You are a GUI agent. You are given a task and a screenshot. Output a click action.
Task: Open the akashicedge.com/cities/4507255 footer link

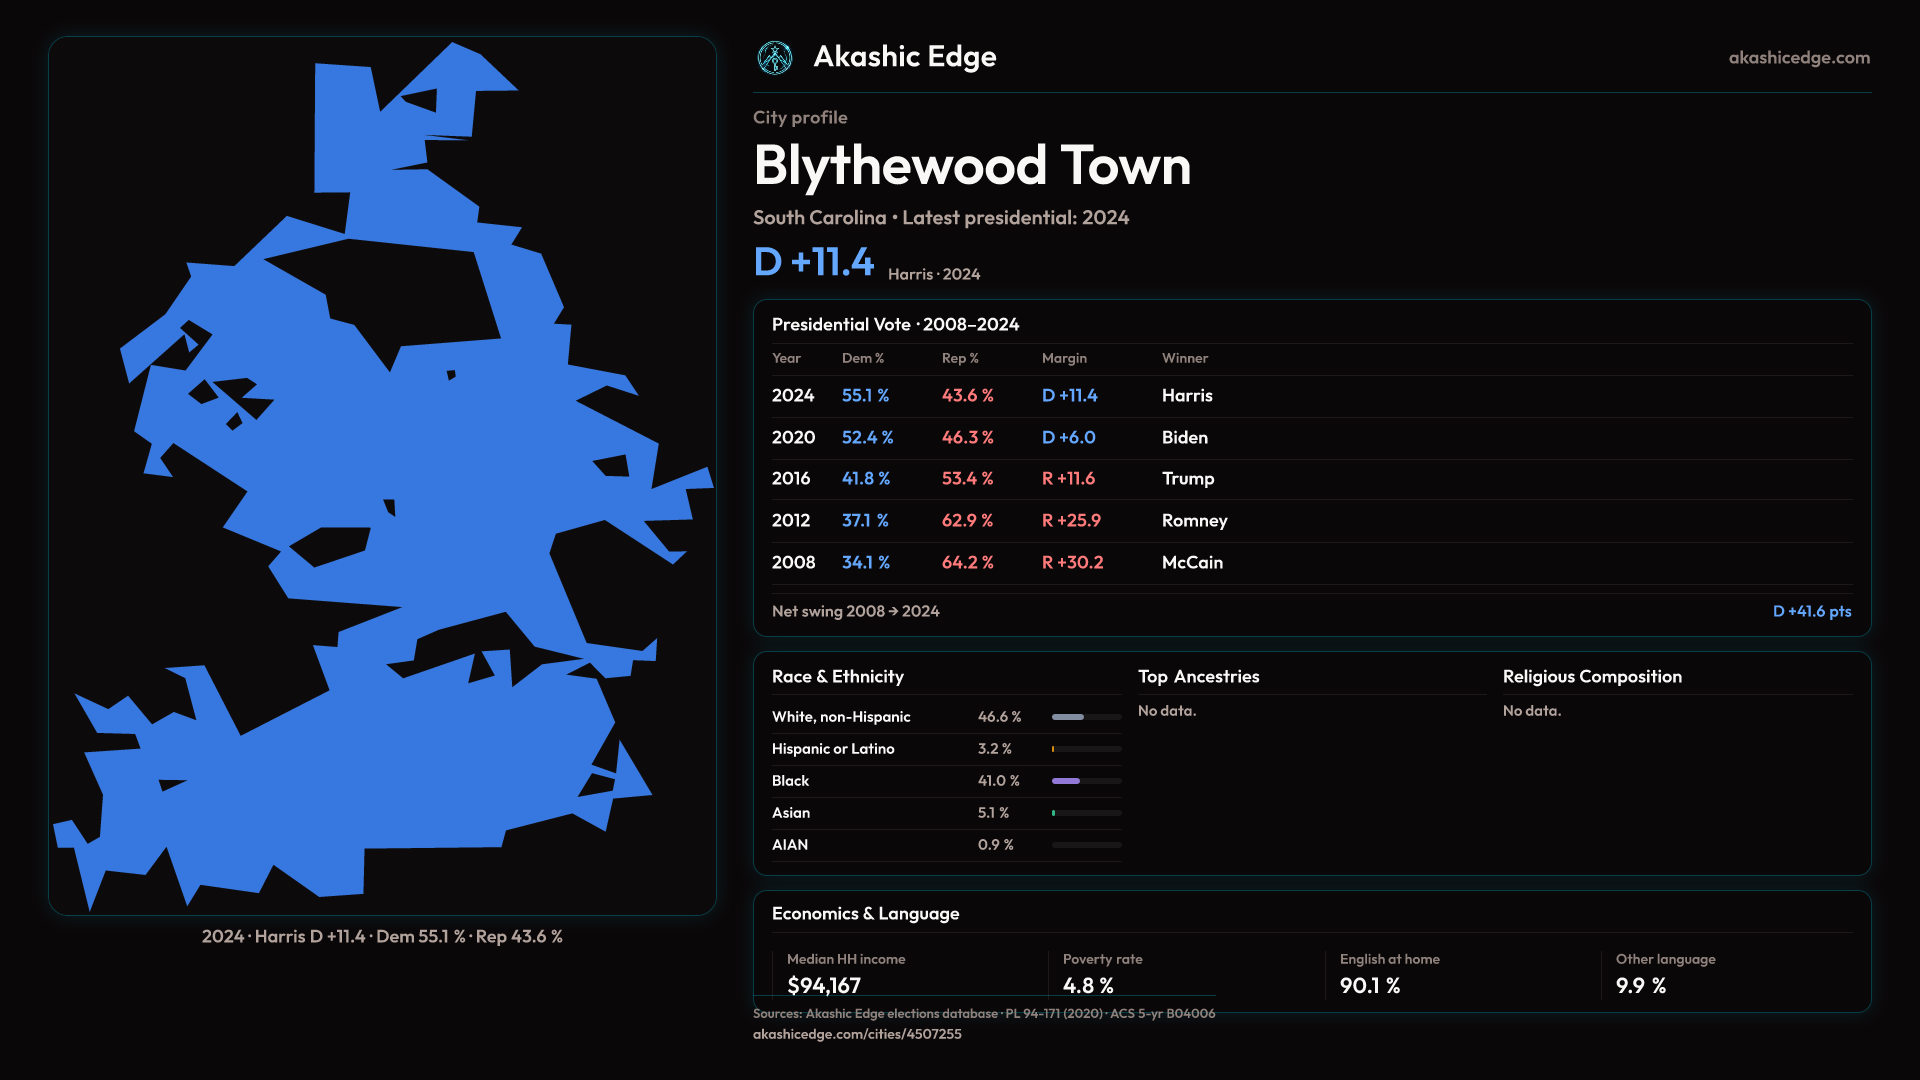[x=857, y=1034]
